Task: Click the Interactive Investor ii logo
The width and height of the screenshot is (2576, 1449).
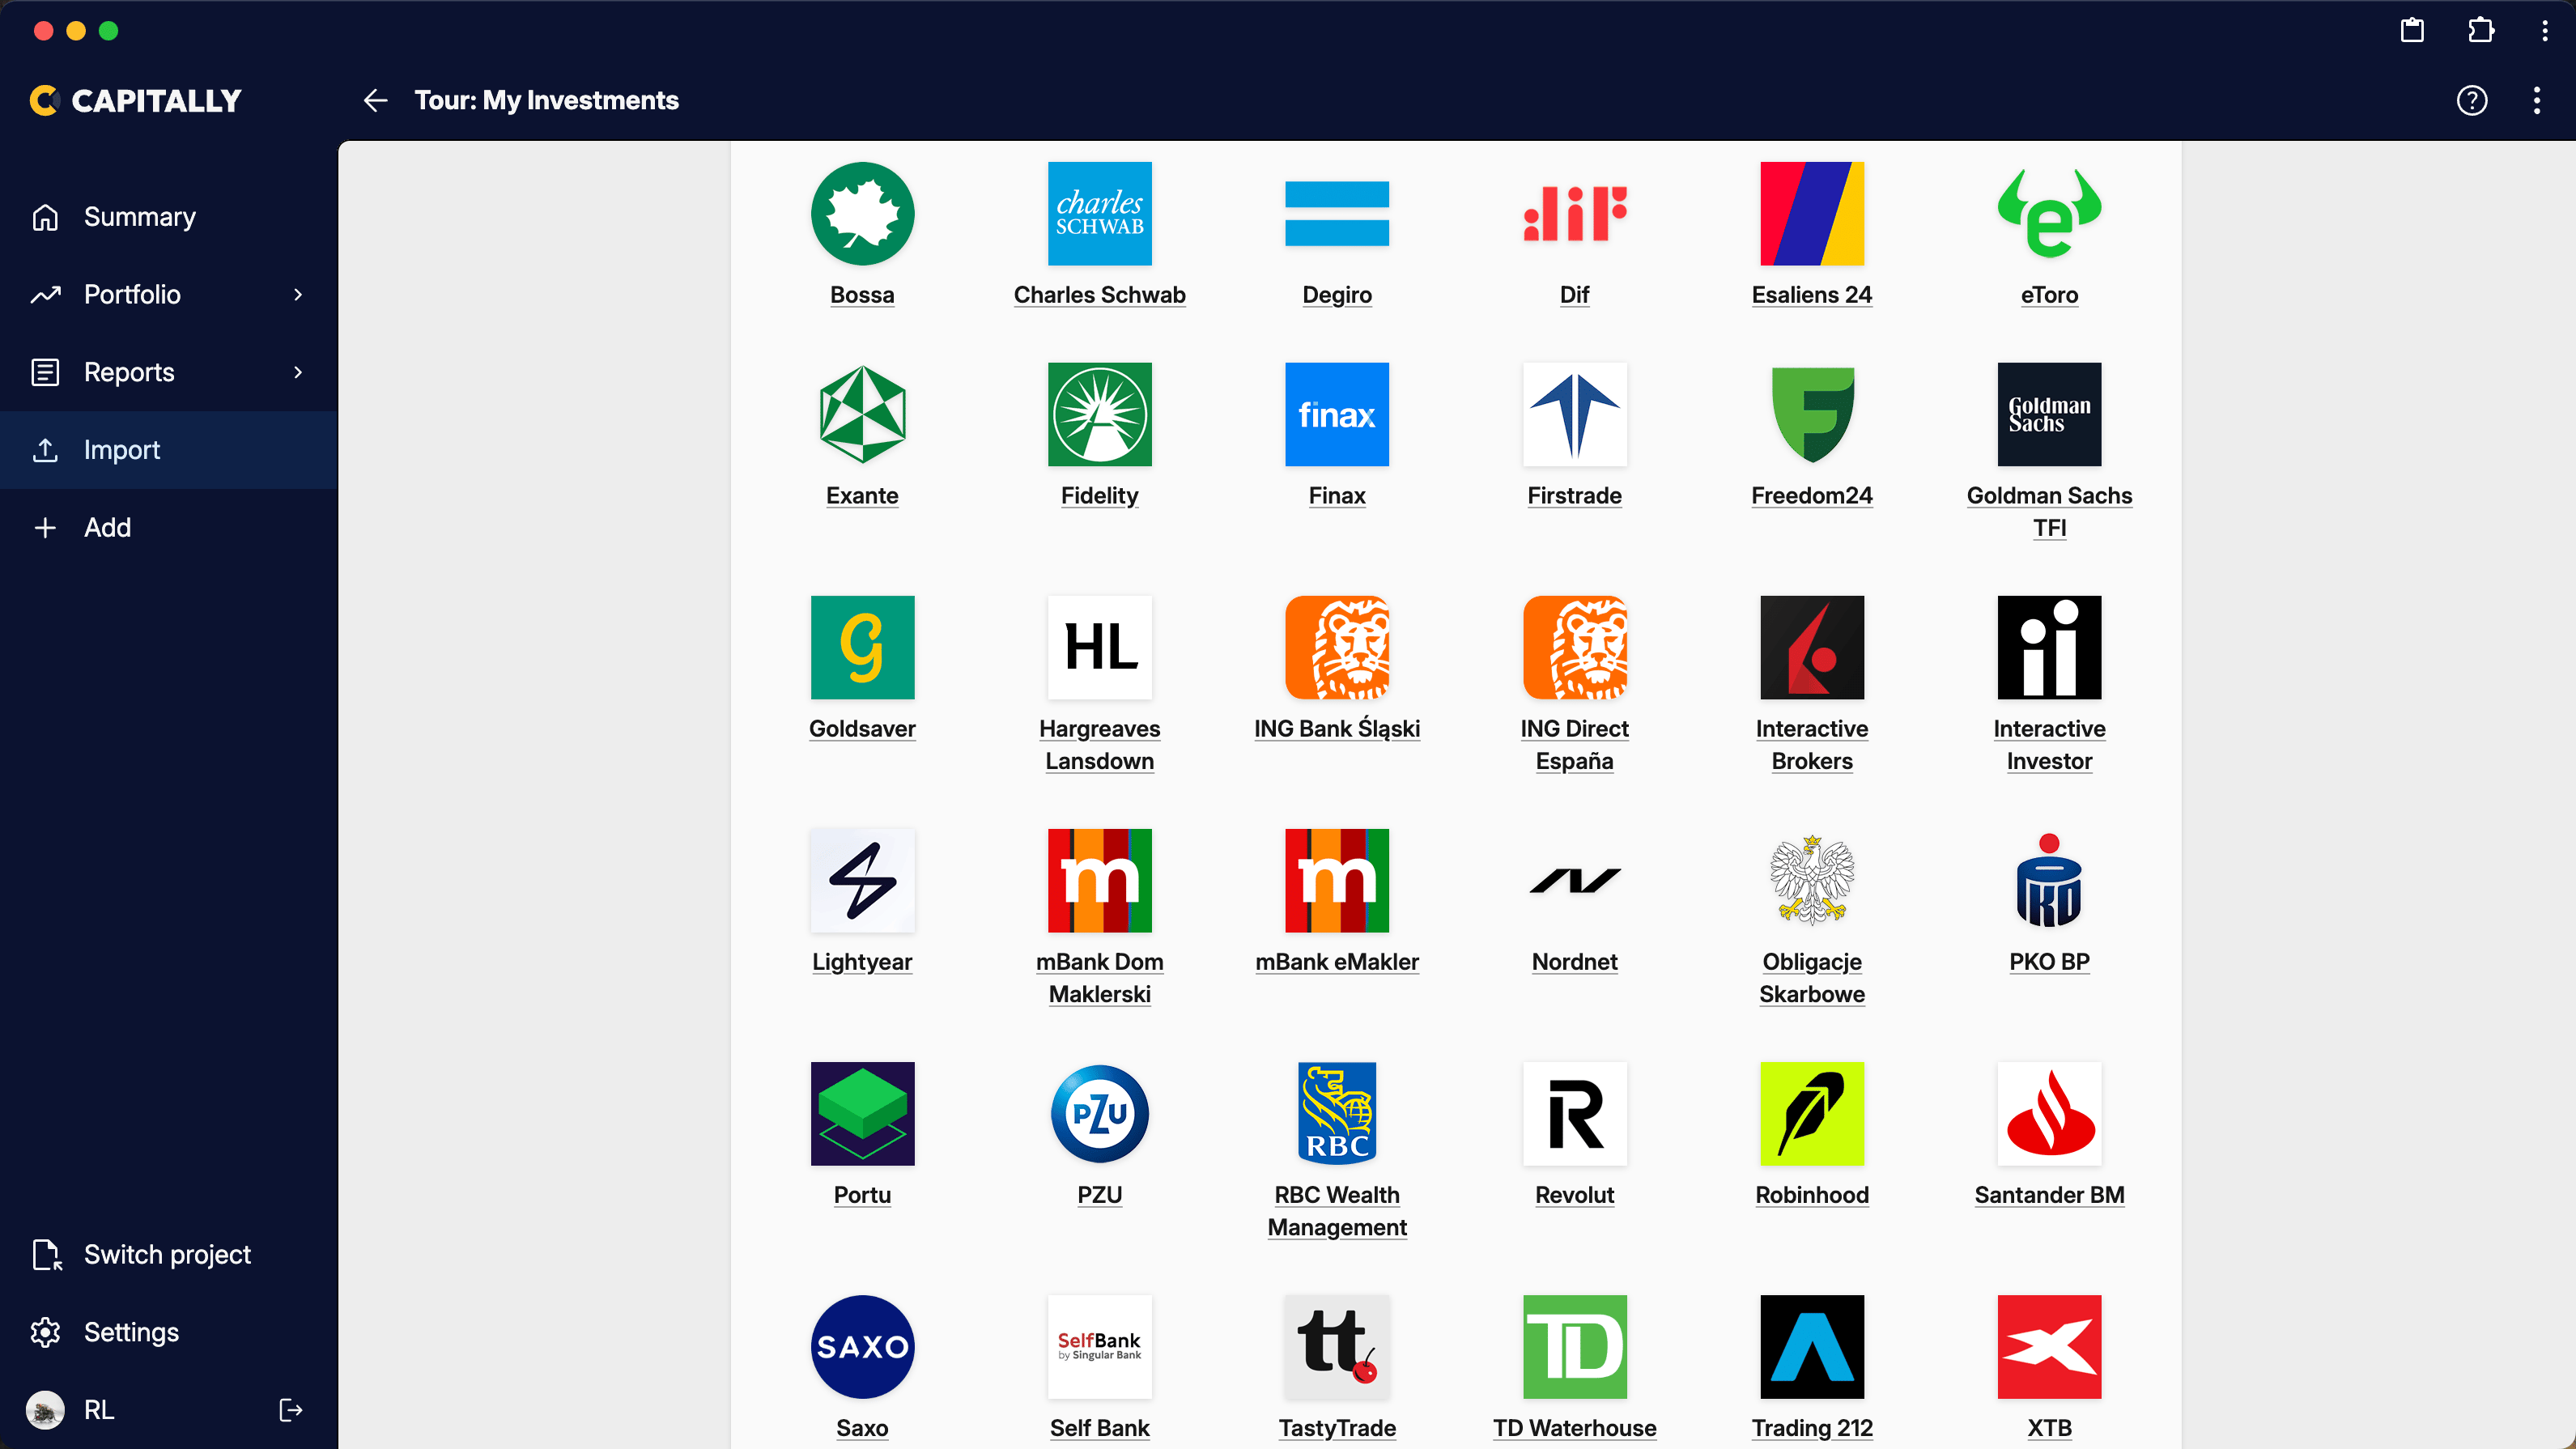Action: [2049, 648]
